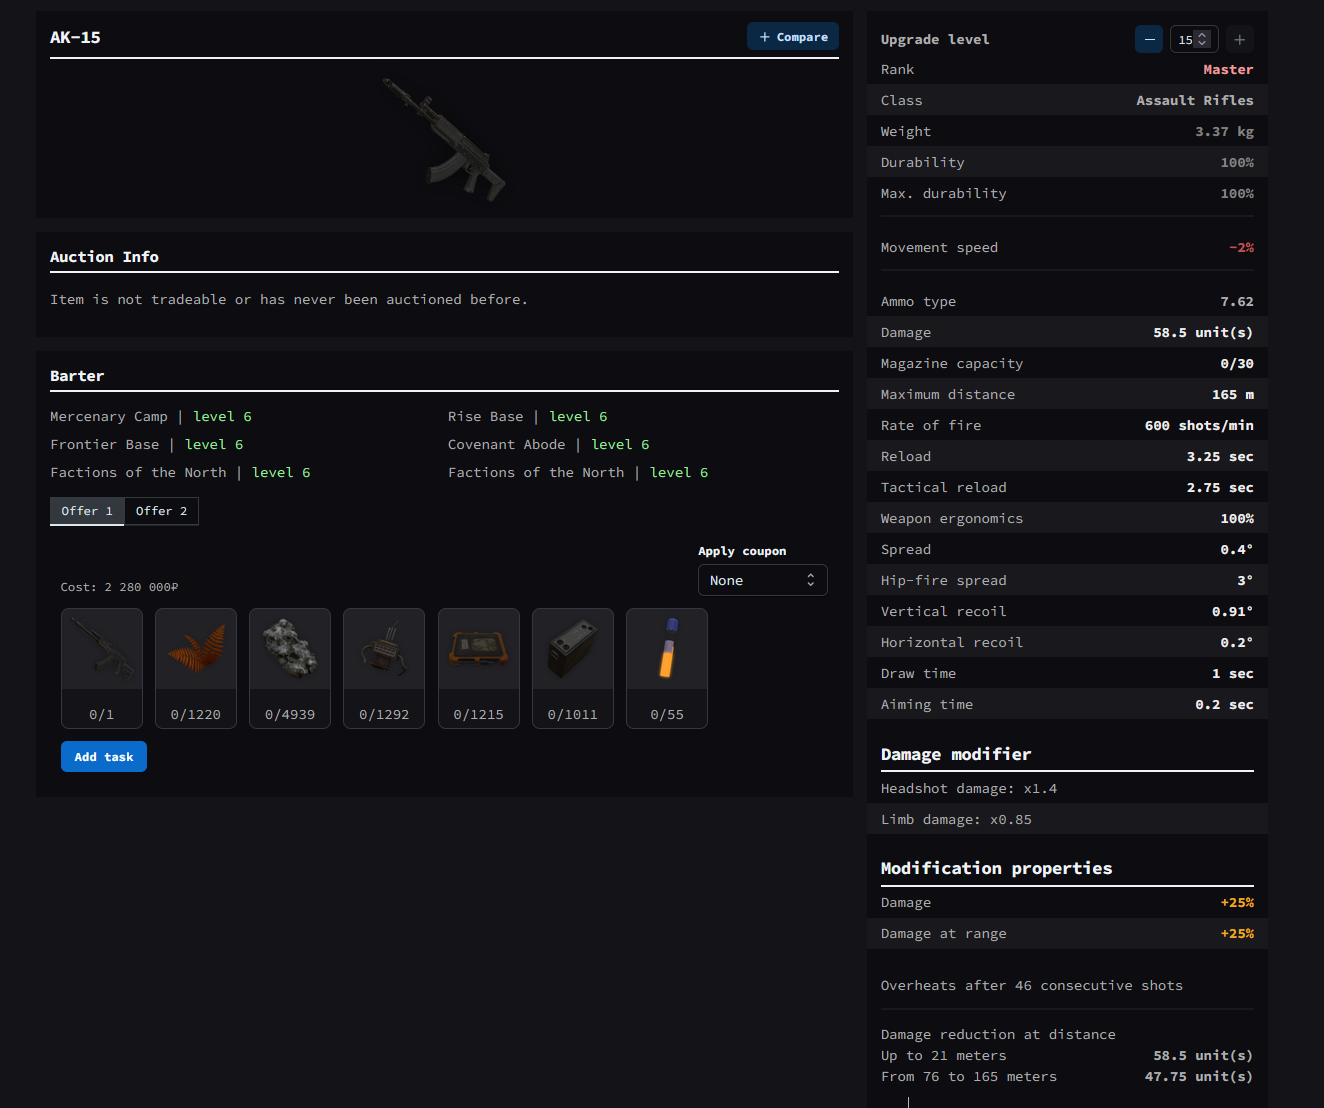Viewport: 1324px width, 1108px height.
Task: Click Overheats after 46 consecutive shots text
Action: 1032,986
